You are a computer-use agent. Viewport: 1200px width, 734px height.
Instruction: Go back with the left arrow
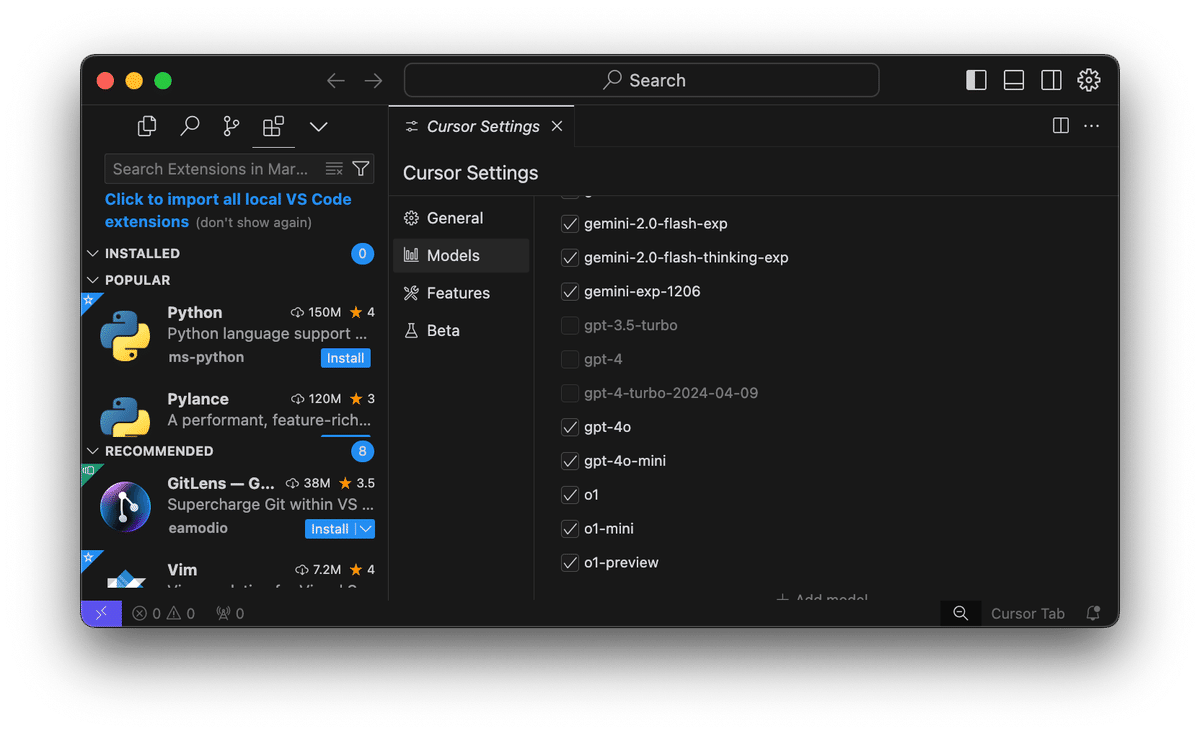336,81
